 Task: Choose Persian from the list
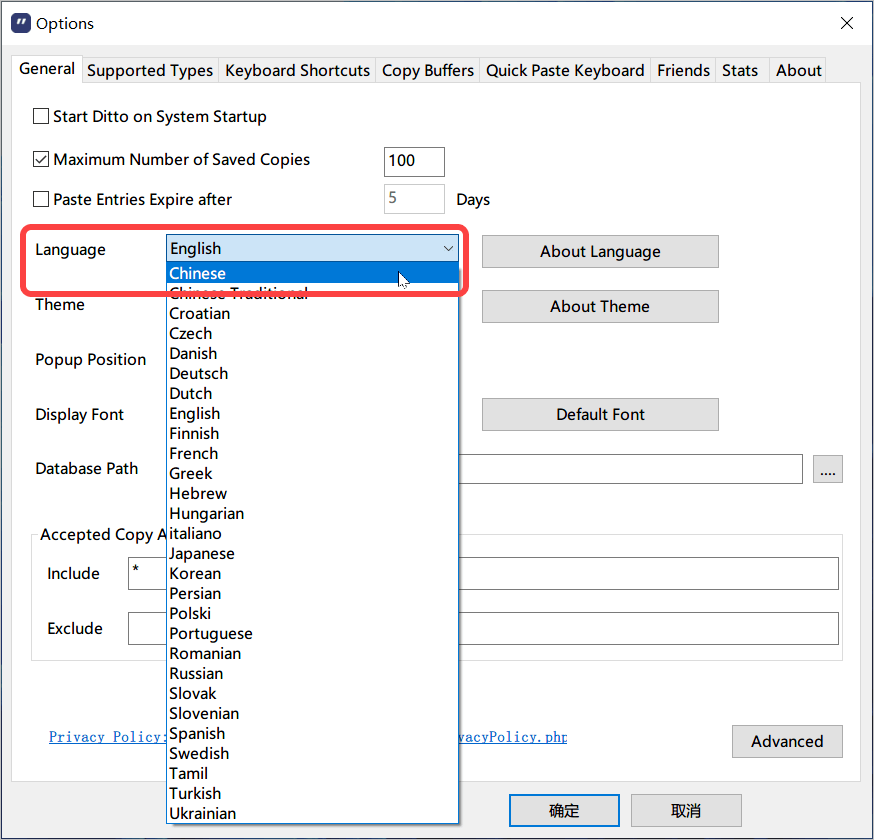pos(312,594)
